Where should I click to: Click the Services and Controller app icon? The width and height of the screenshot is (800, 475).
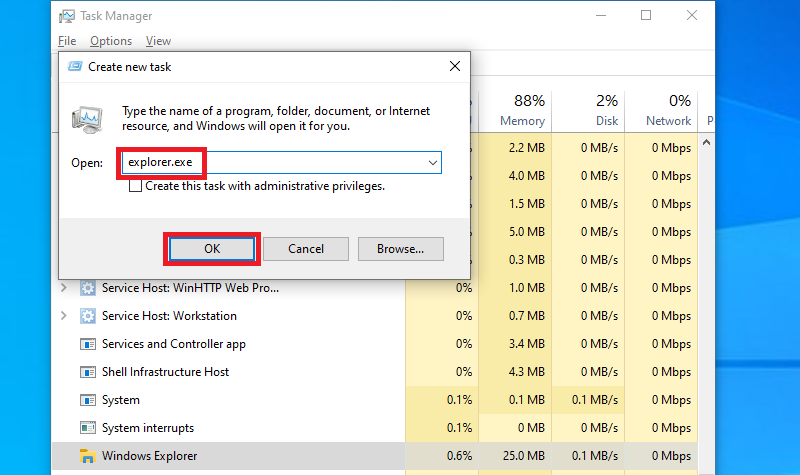coord(88,344)
